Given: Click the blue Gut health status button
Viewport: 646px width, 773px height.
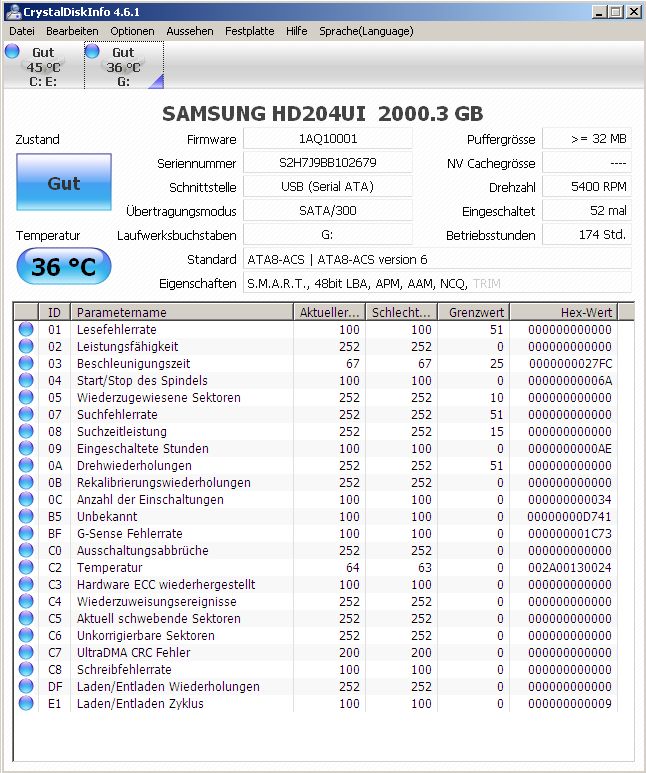Looking at the screenshot, I should [x=64, y=184].
